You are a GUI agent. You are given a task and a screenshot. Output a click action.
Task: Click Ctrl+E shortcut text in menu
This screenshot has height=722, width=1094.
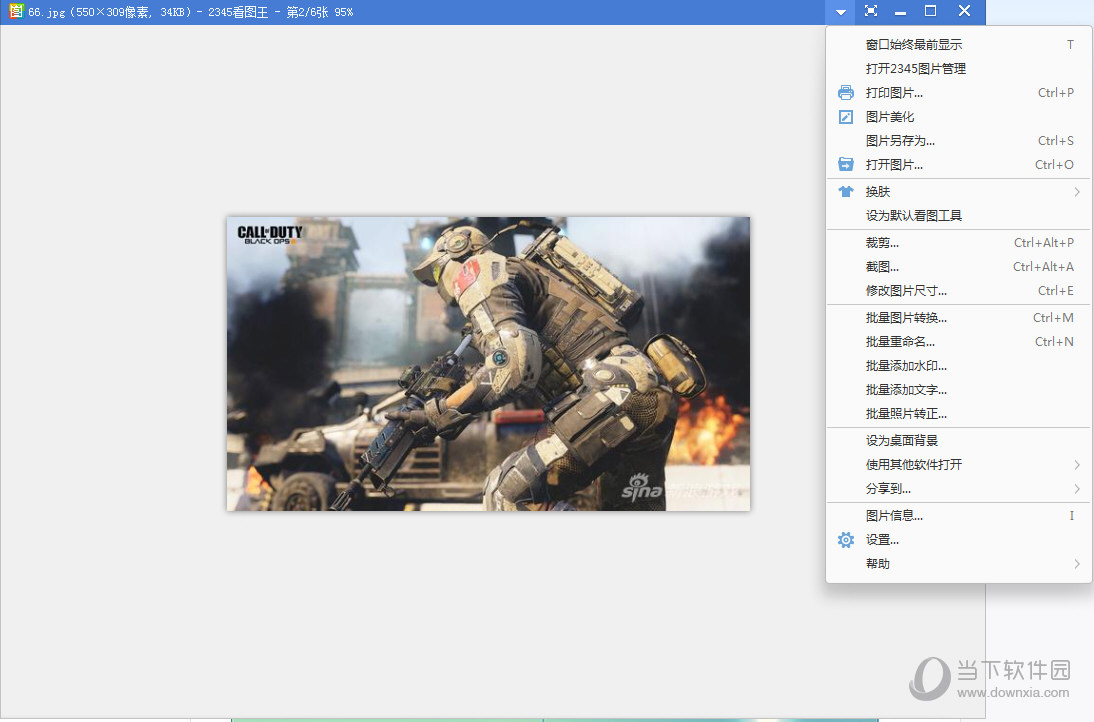(x=1056, y=291)
